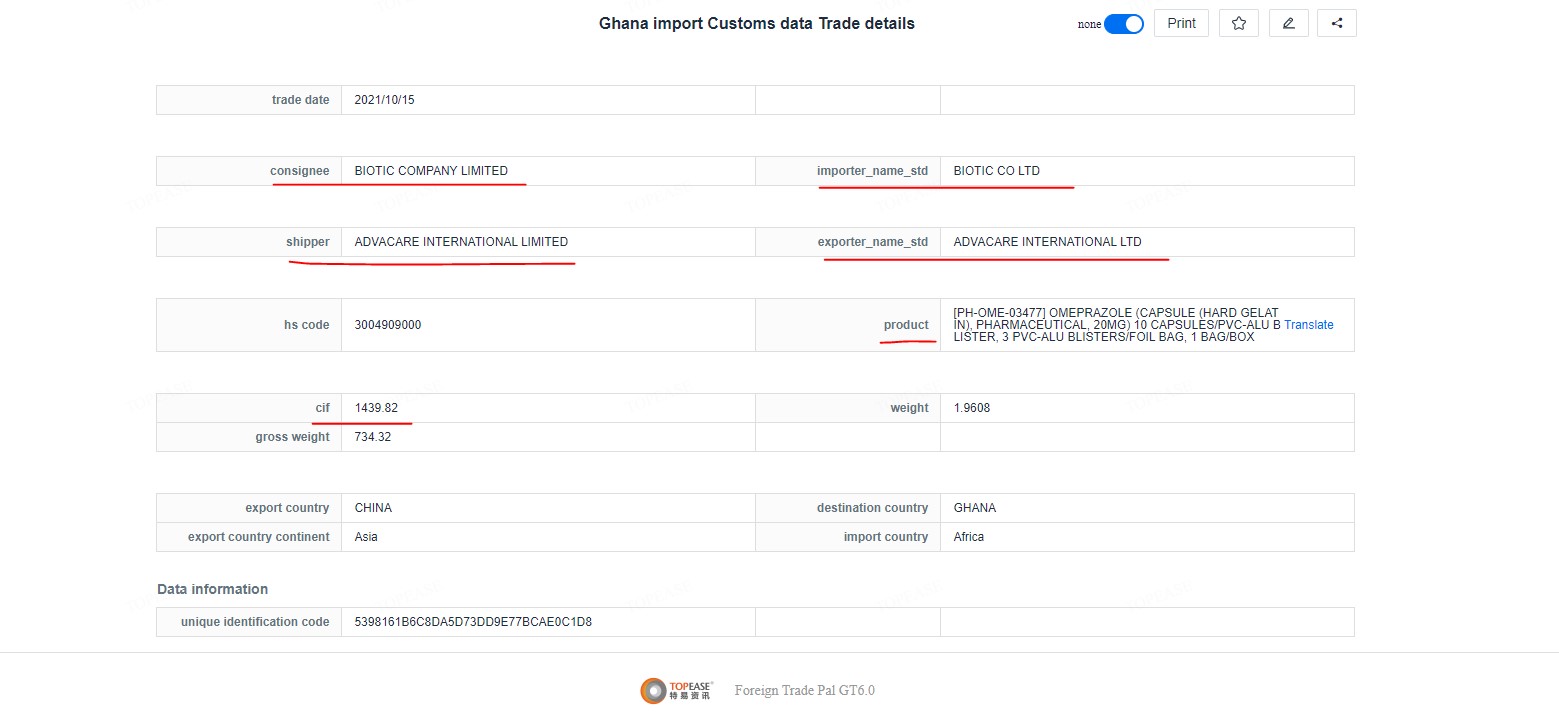Click the cif value 1439.82
This screenshot has height=719, width=1559.
376,408
